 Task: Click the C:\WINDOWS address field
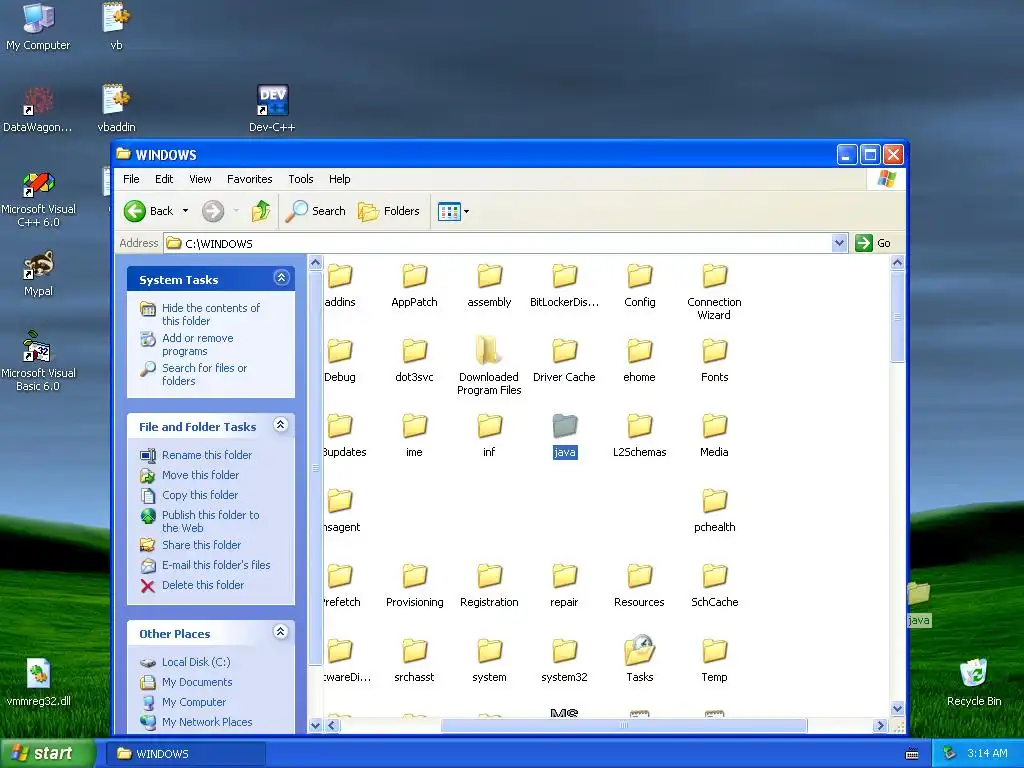tap(498, 243)
